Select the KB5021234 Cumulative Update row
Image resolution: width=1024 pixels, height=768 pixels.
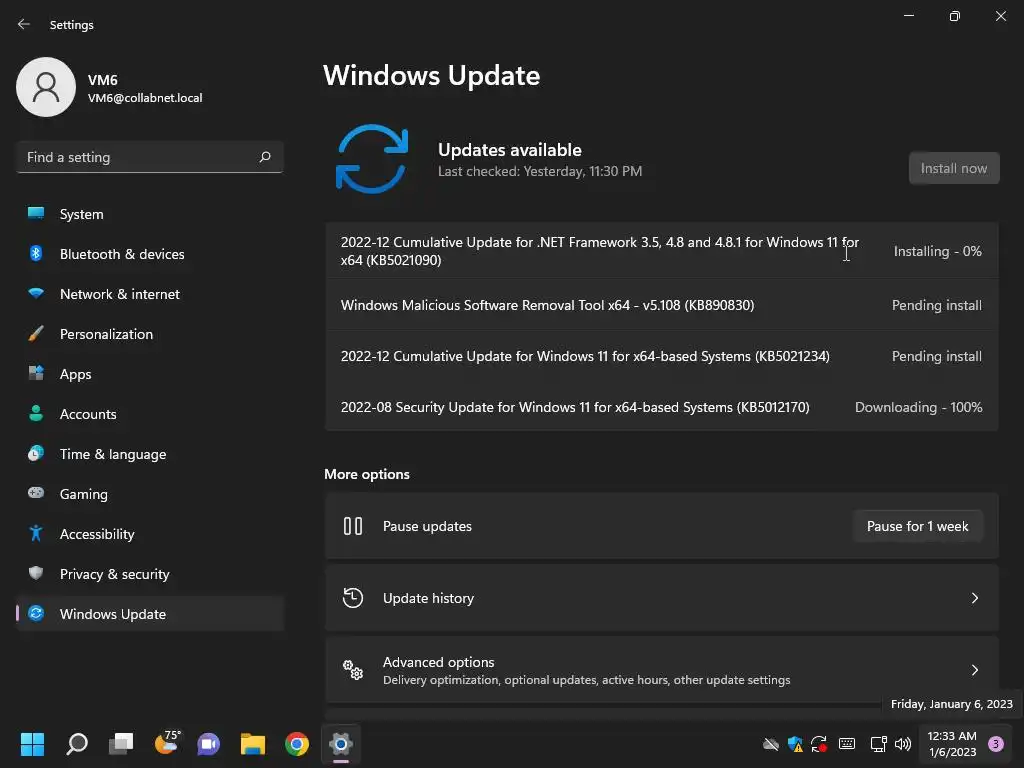(662, 356)
